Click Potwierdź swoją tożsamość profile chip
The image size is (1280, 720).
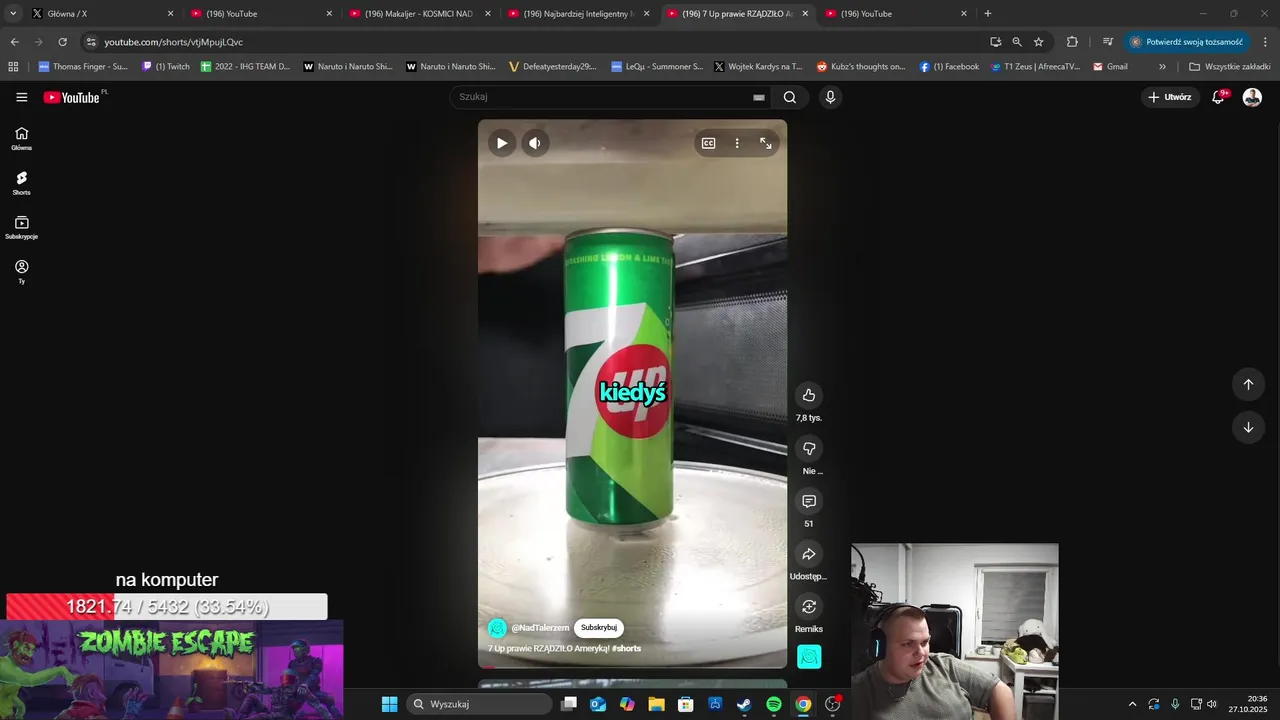tap(1189, 42)
